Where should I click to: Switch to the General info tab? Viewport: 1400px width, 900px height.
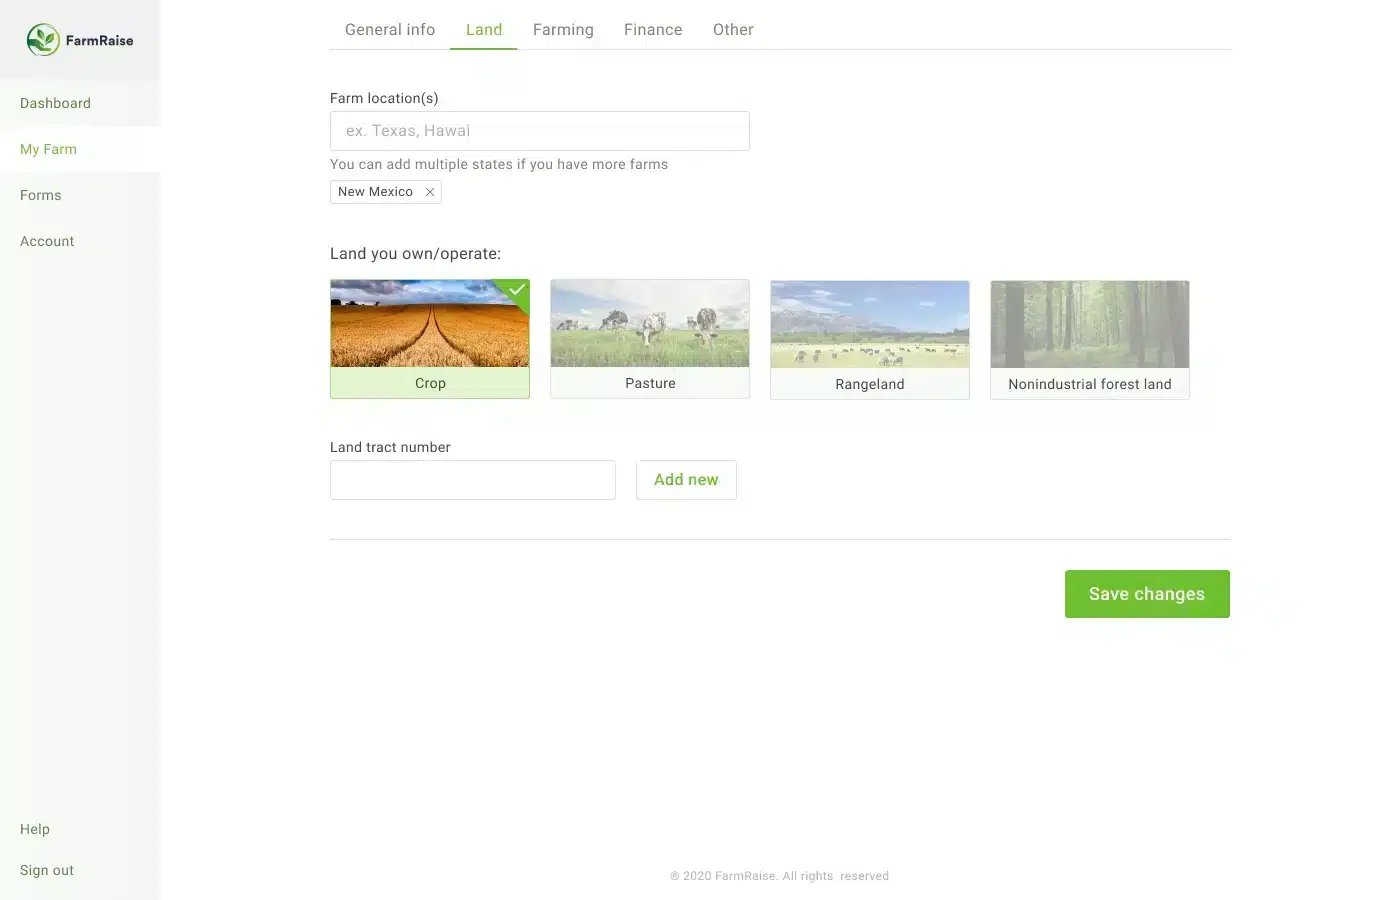click(390, 30)
